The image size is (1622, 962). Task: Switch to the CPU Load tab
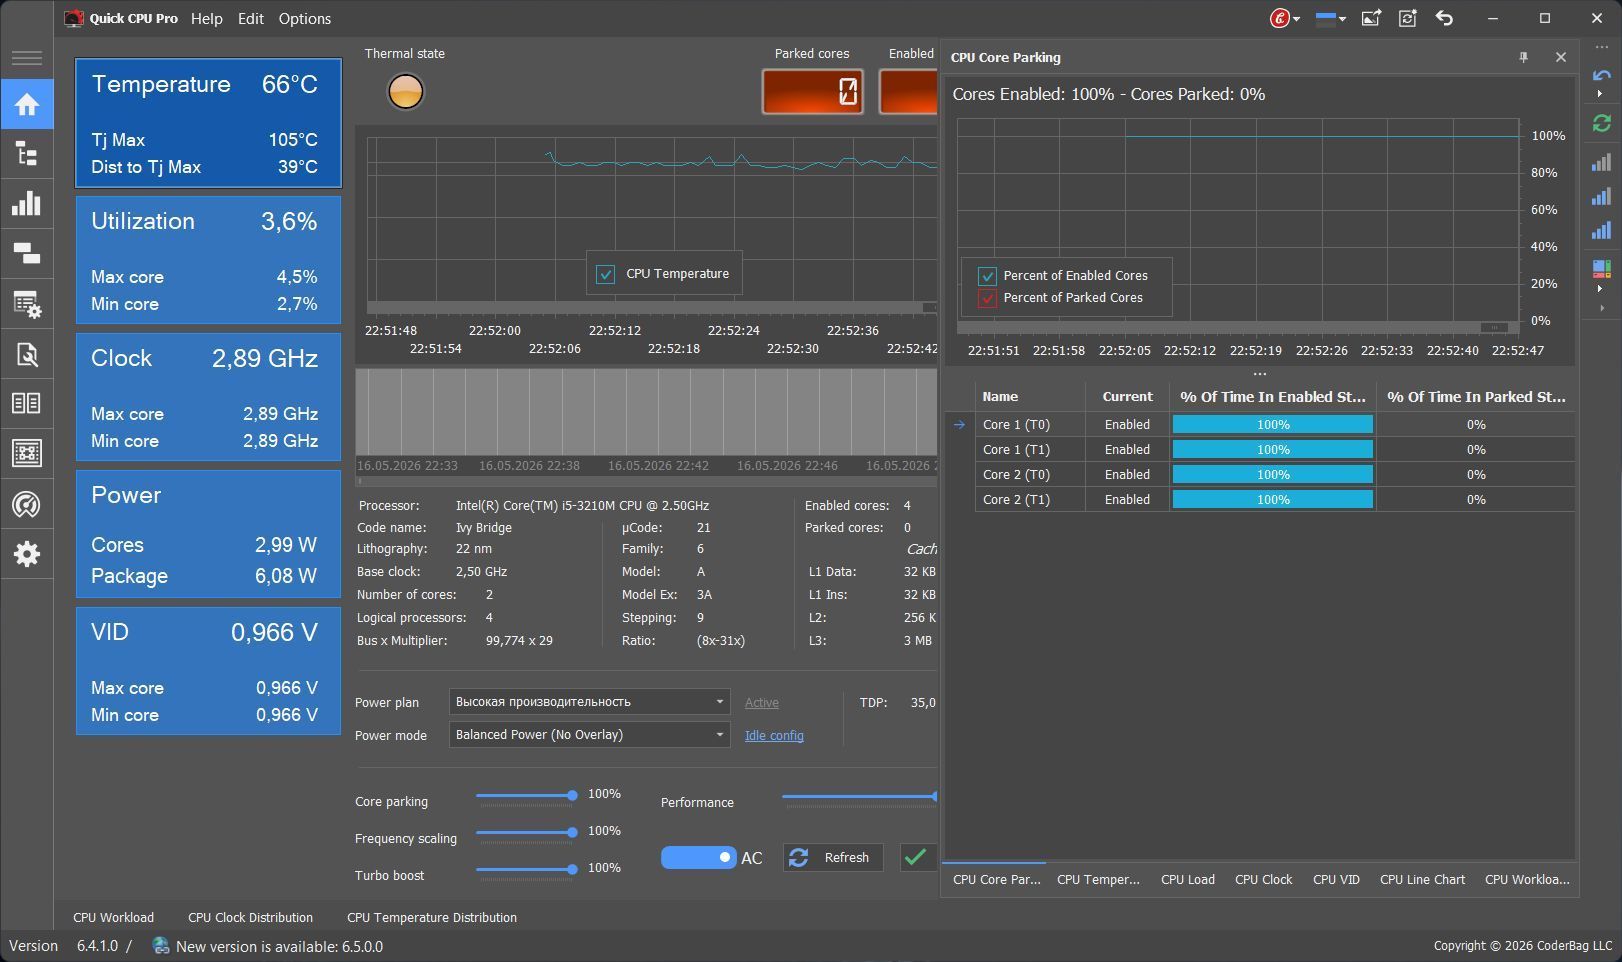coord(1187,880)
